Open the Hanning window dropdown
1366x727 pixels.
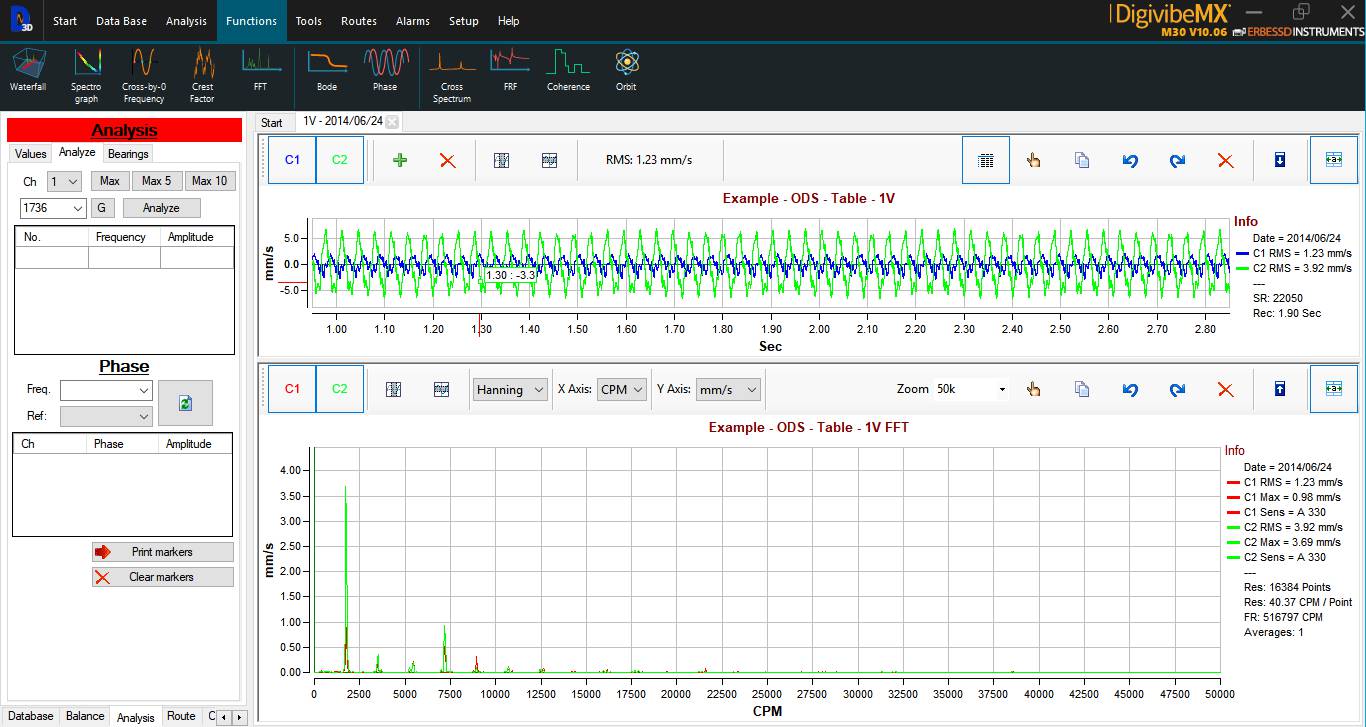[510, 389]
